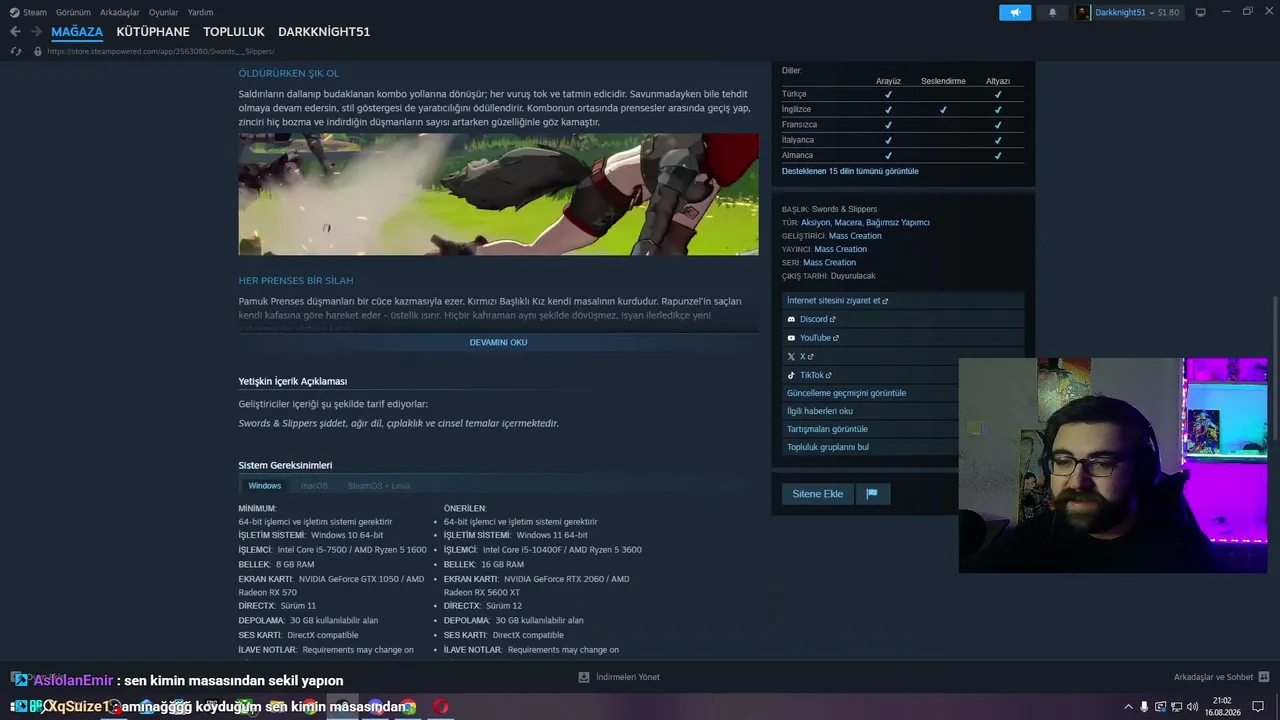Open the Mass Creation publisher link
Image resolution: width=1280 pixels, height=720 pixels.
tap(841, 249)
